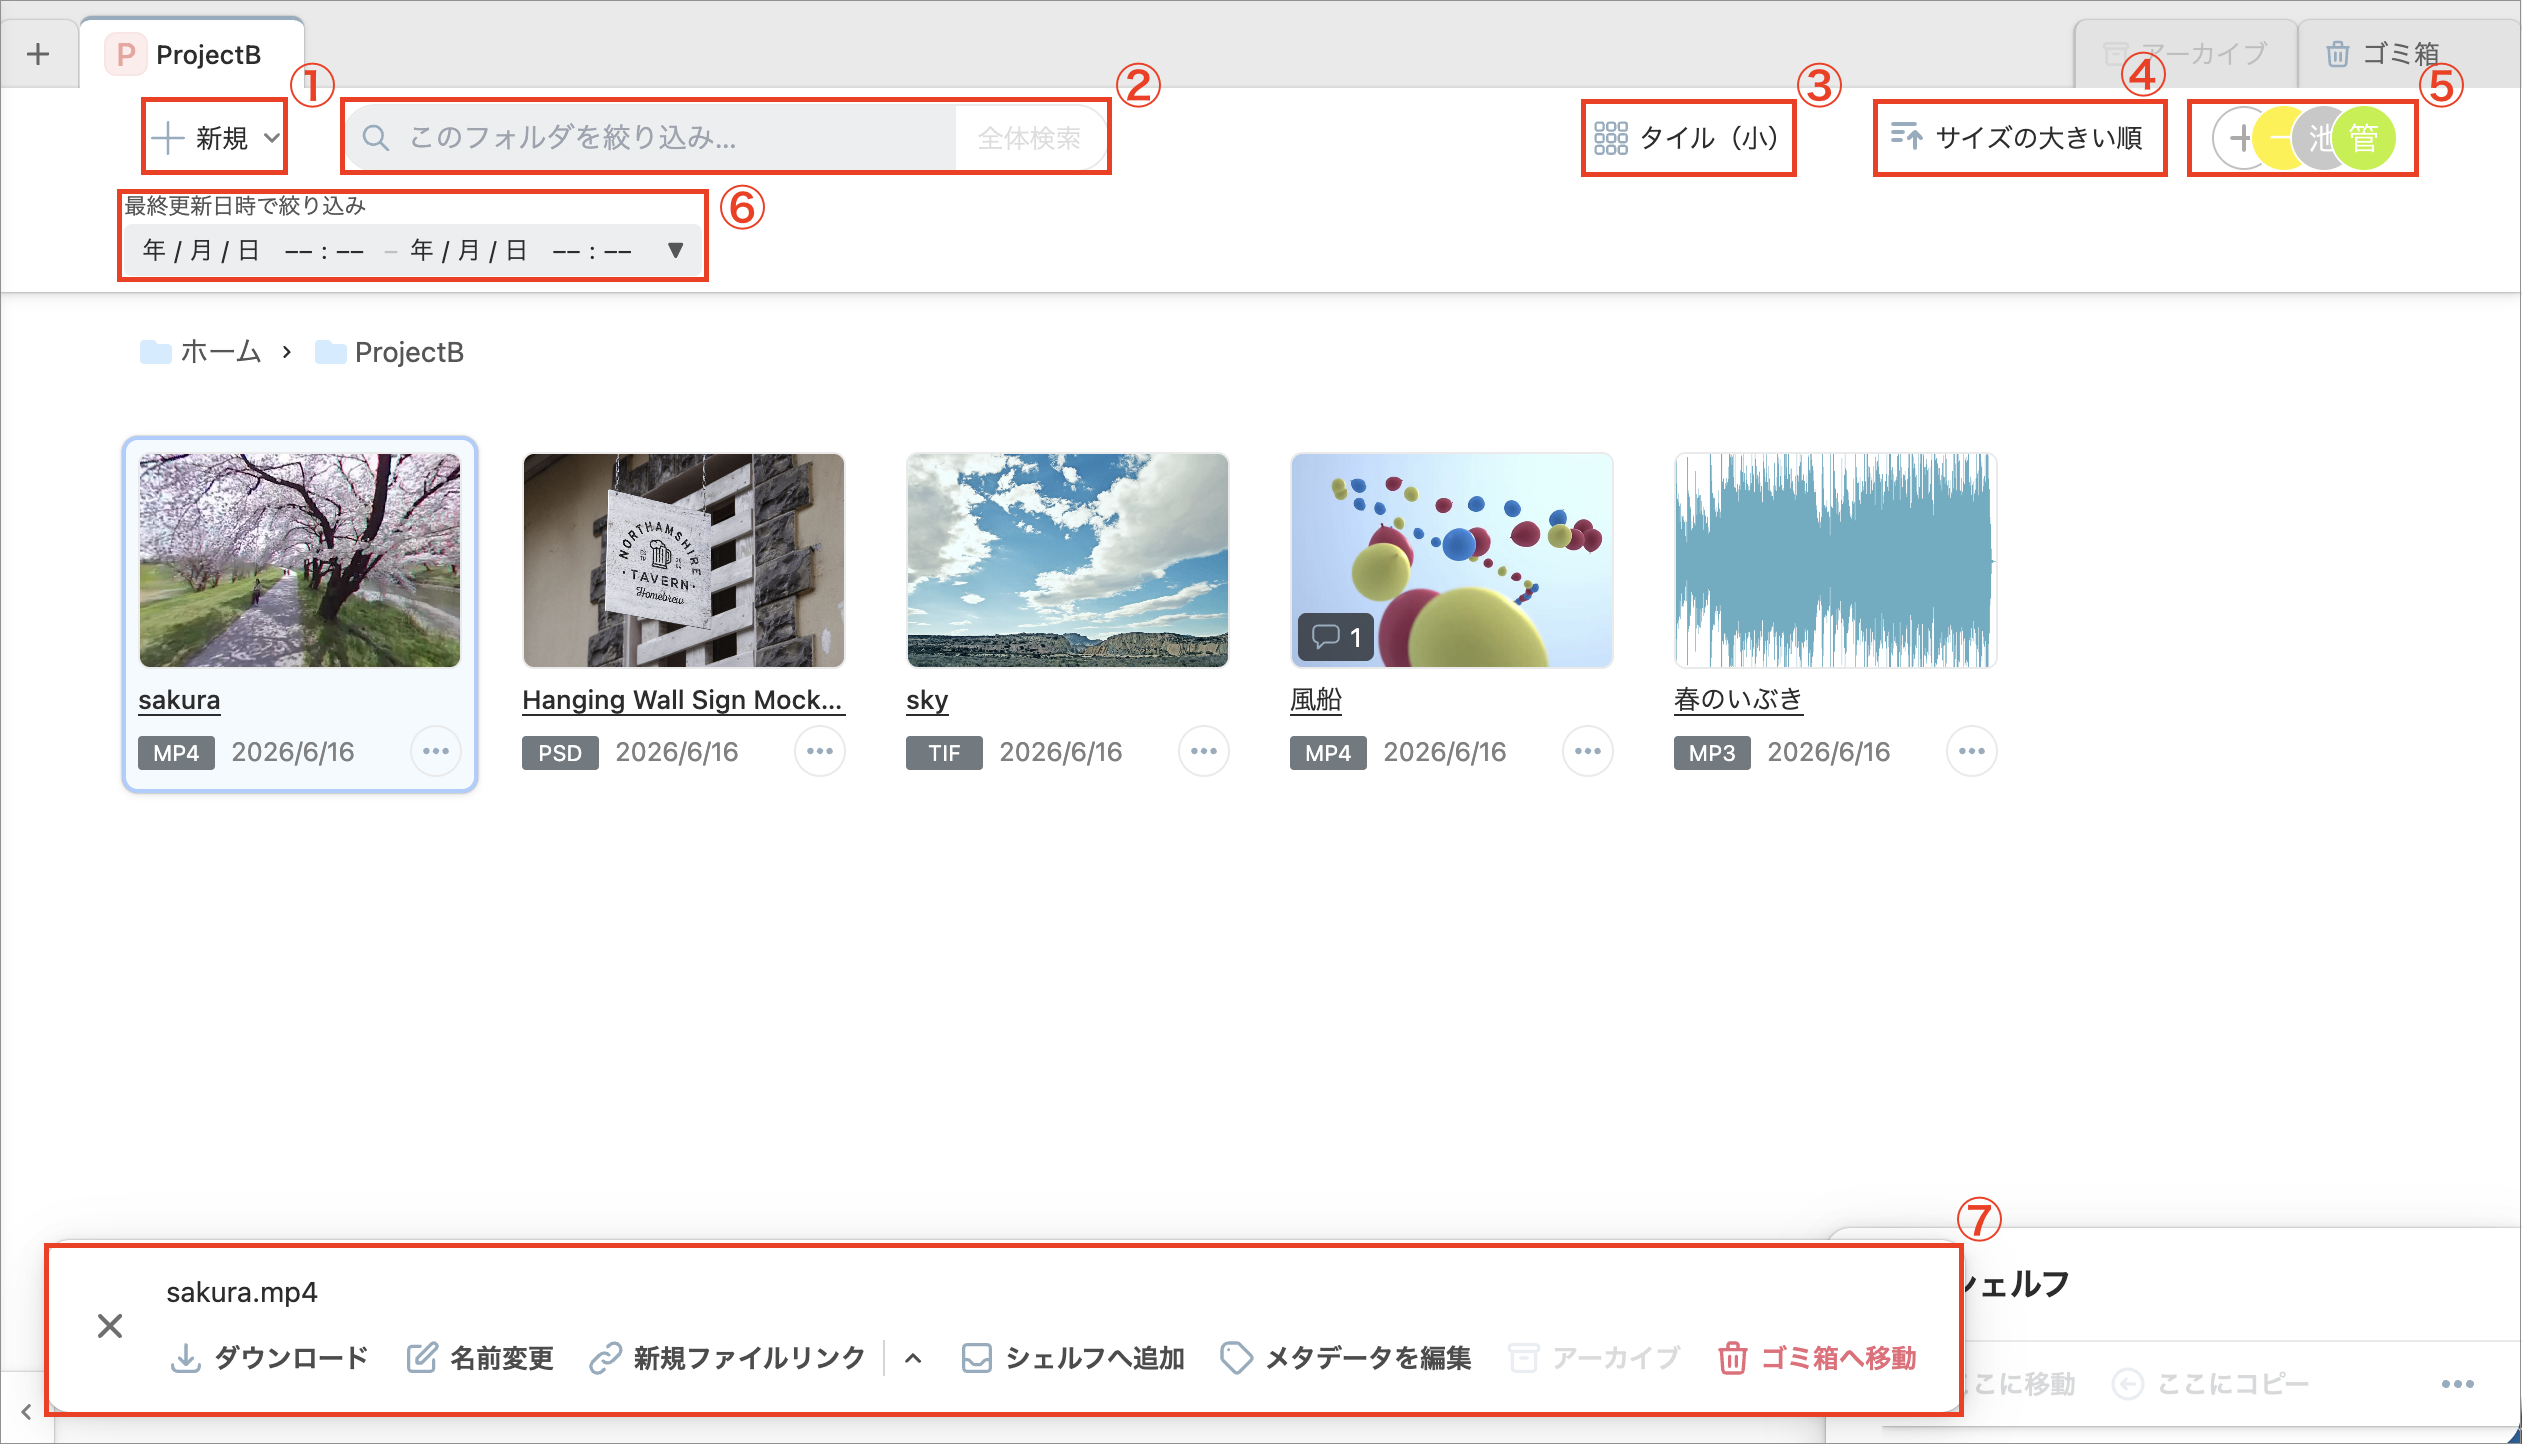Viewport: 2522px width, 1444px height.
Task: Click the ゴミ箱へ移動 button
Action: (1817, 1358)
